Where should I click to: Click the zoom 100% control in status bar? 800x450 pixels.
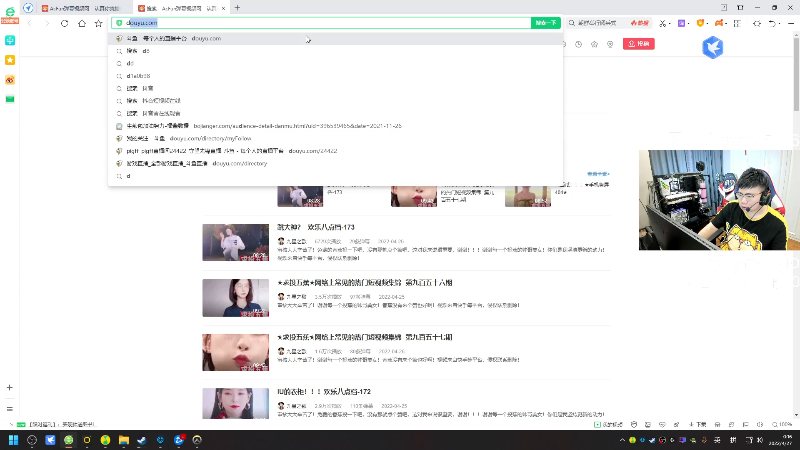[782, 424]
